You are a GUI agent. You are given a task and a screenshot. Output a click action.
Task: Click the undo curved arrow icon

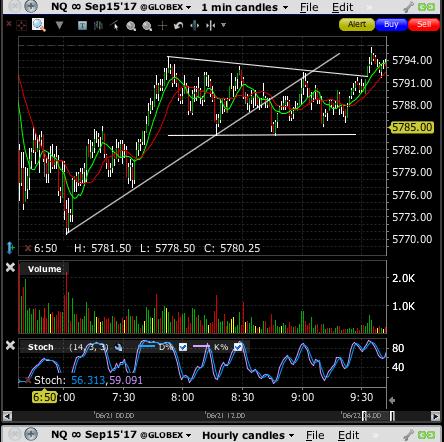coord(179,25)
